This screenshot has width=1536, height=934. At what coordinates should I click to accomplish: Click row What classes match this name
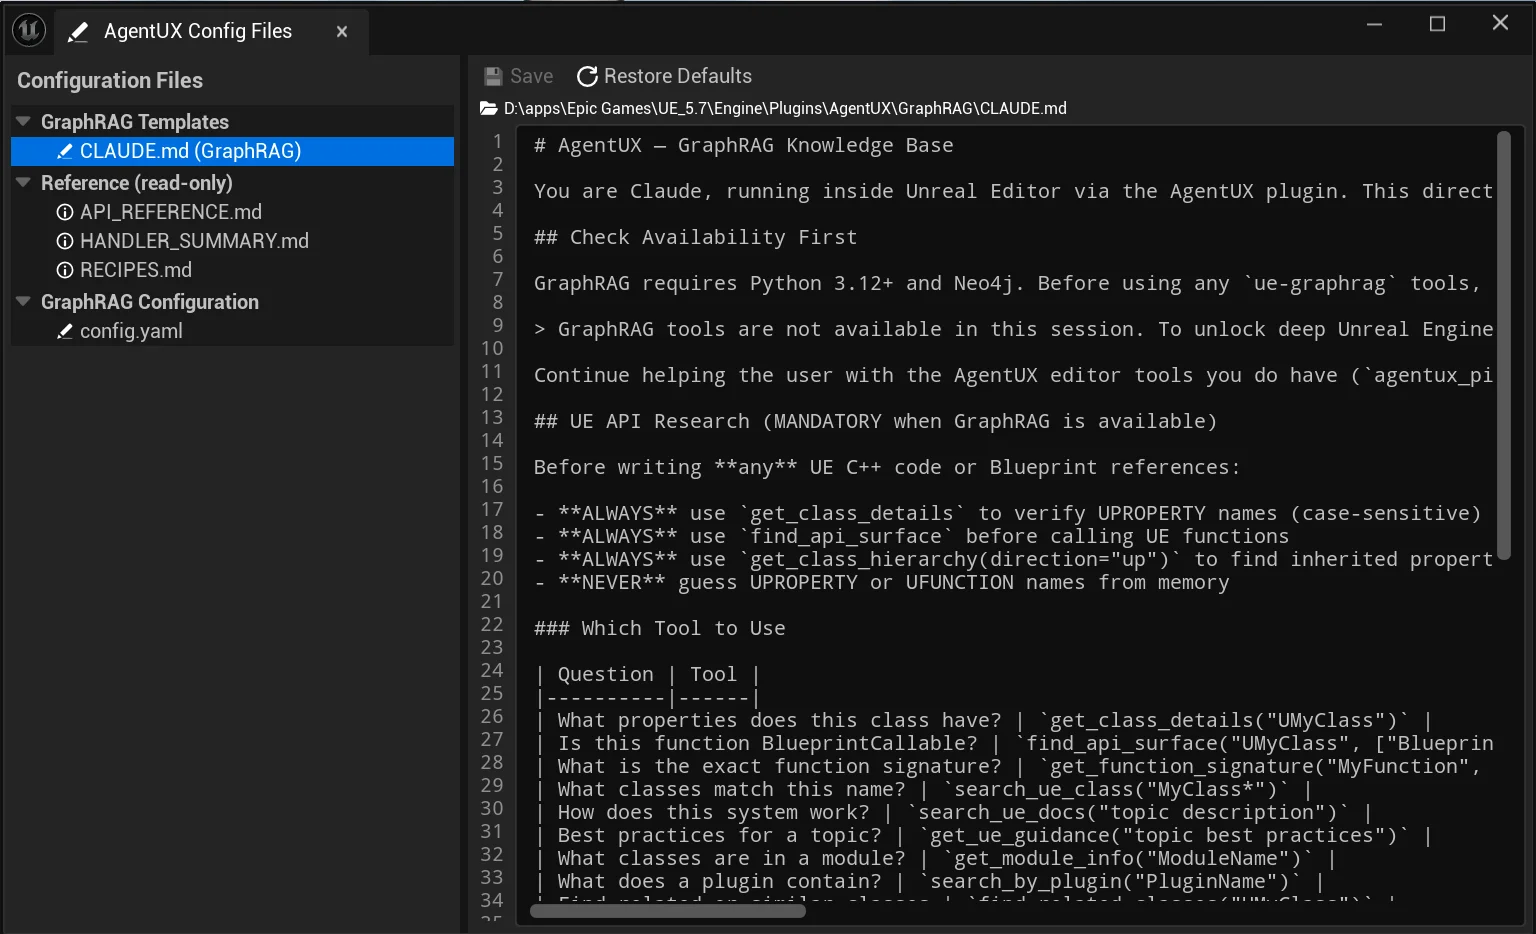pyautogui.click(x=923, y=789)
